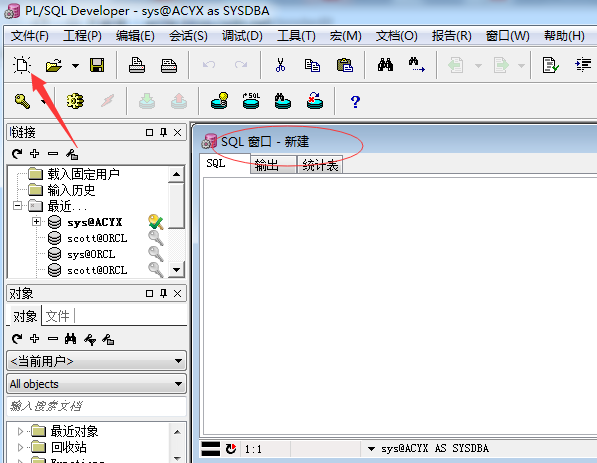Viewport: 597px width, 463px height.
Task: Open the All objects filter dropdown
Action: coord(97,384)
